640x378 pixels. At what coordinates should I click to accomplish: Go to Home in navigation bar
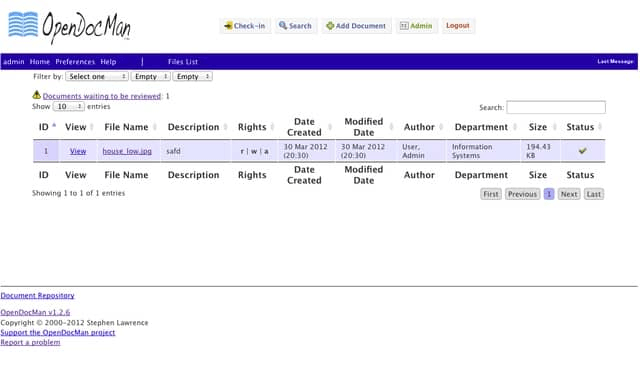pyautogui.click(x=40, y=62)
